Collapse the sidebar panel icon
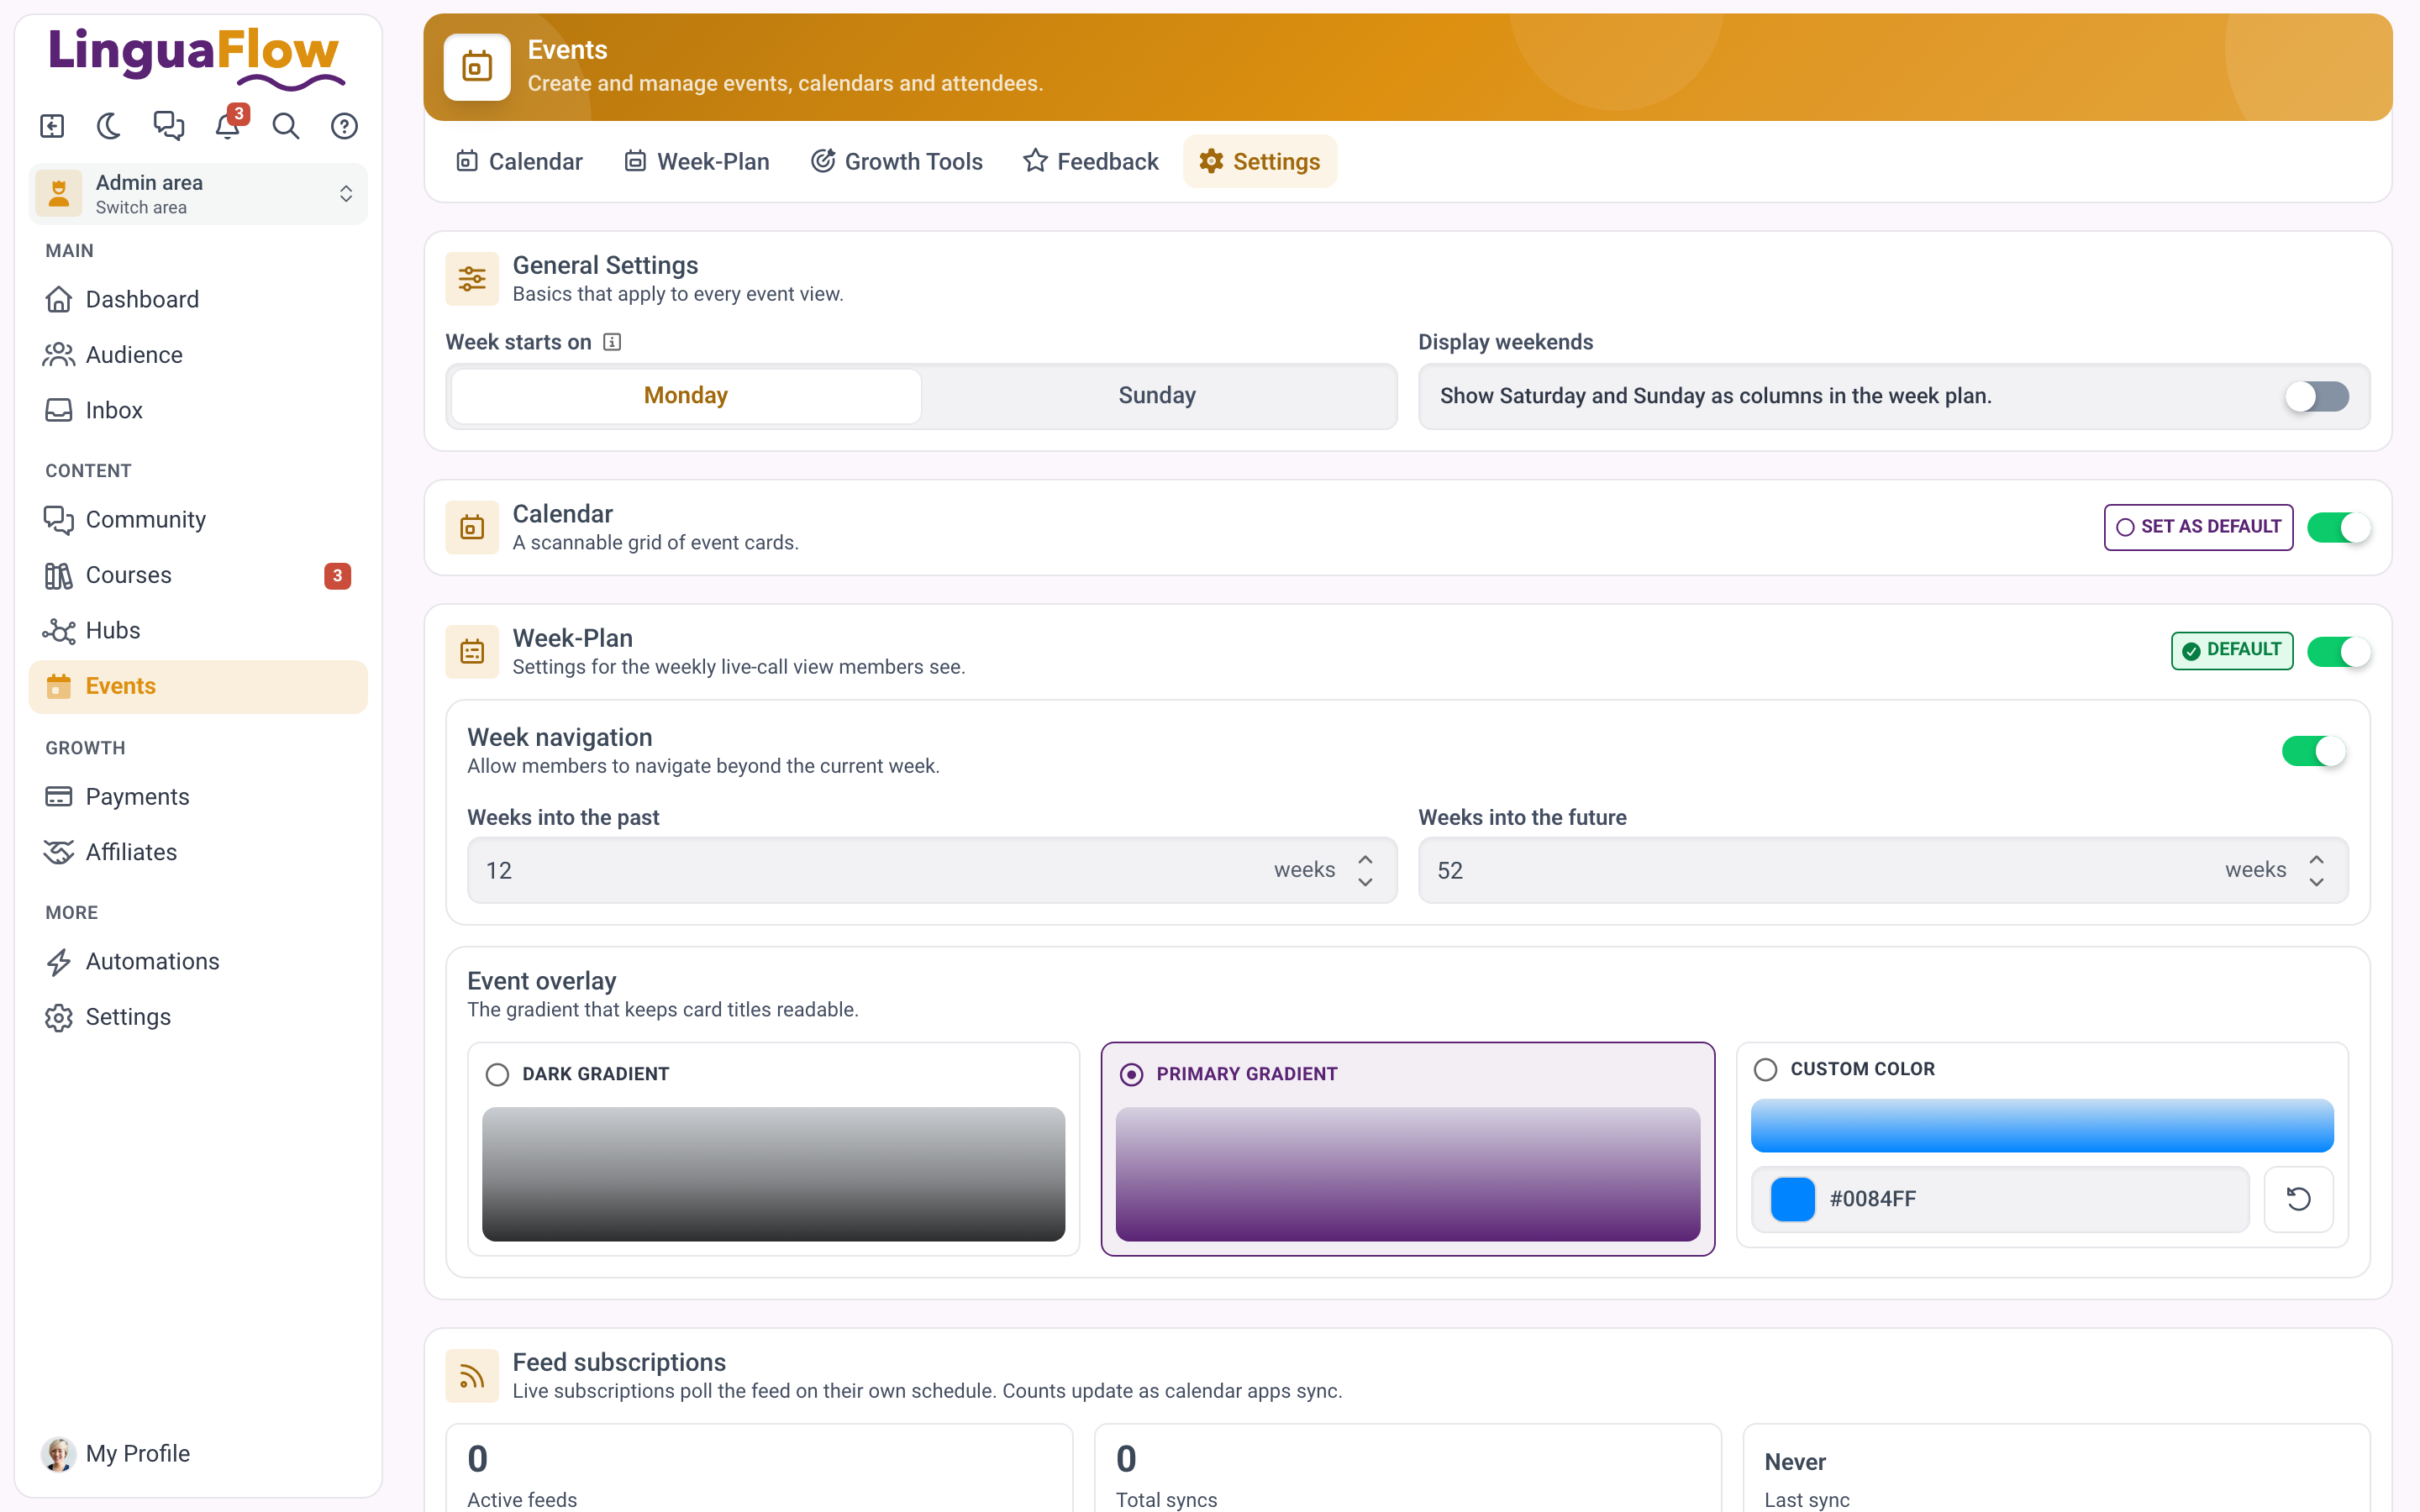Viewport: 2420px width, 1512px height. [x=52, y=126]
